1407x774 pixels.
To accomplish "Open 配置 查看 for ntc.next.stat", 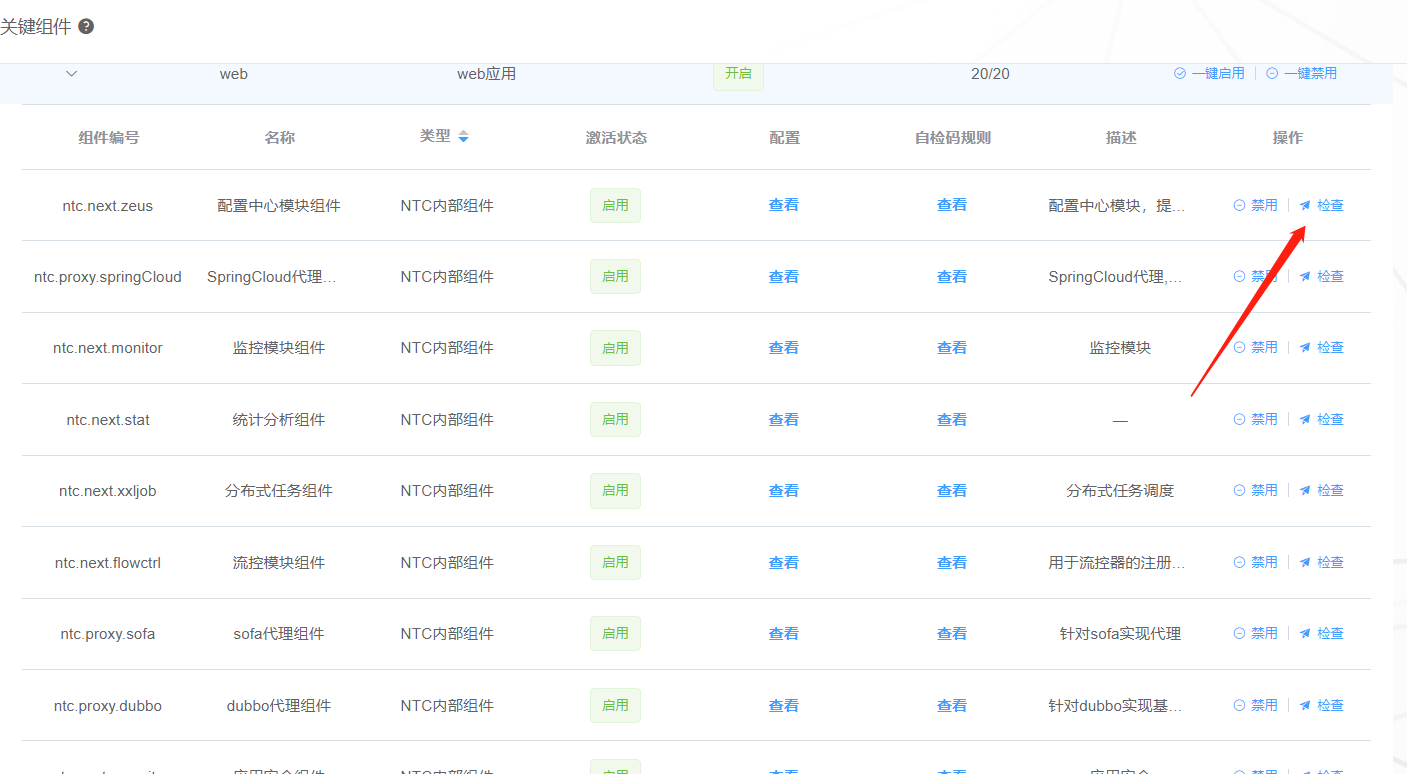I will point(784,419).
